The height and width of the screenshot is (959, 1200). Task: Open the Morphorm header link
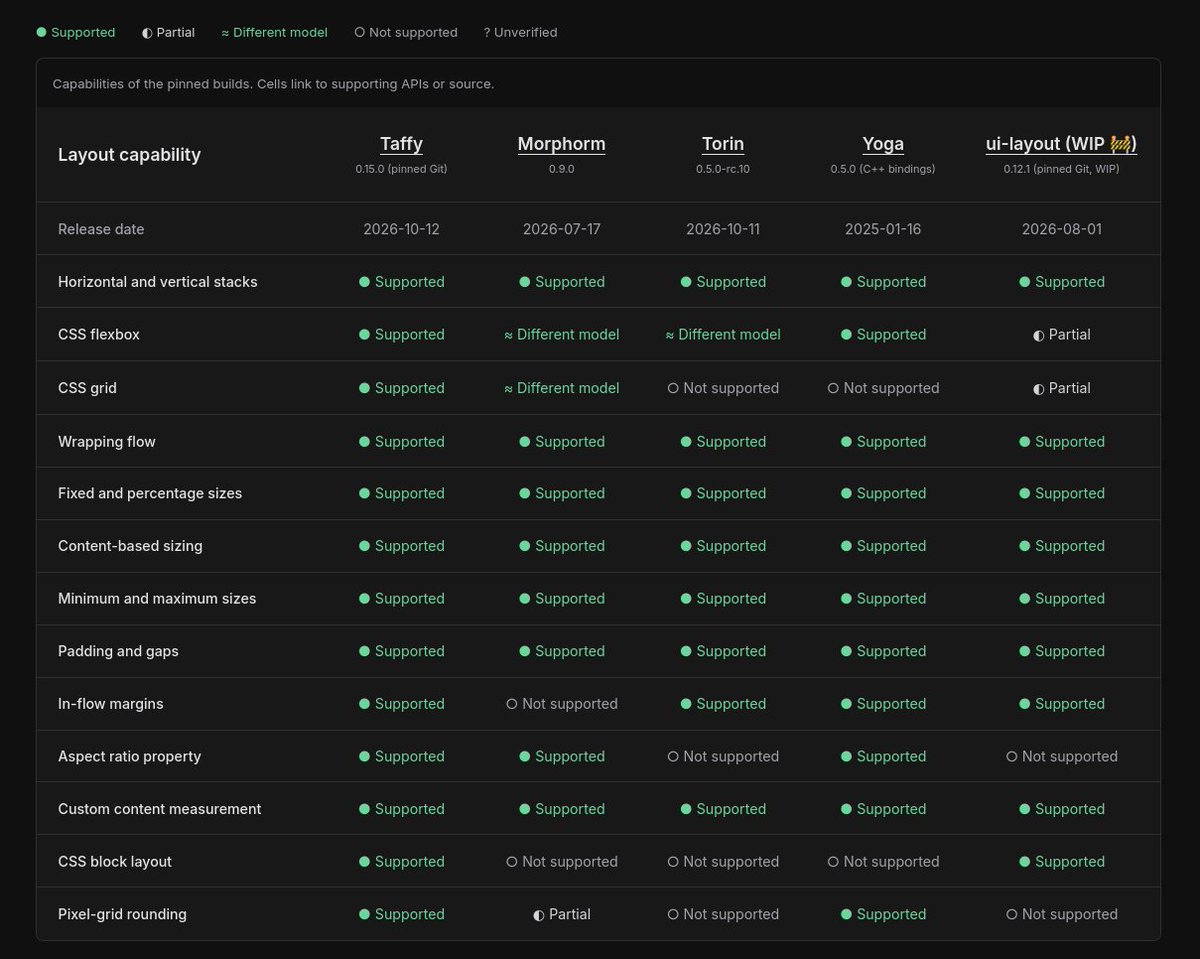pos(561,144)
